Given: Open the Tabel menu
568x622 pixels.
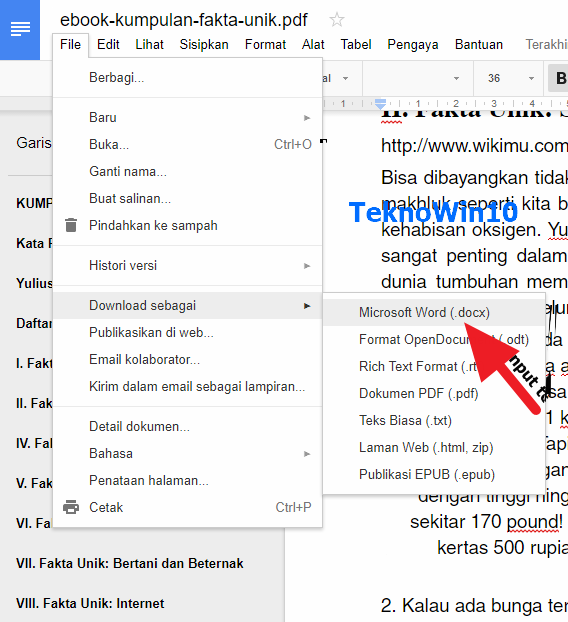Looking at the screenshot, I should point(356,44).
